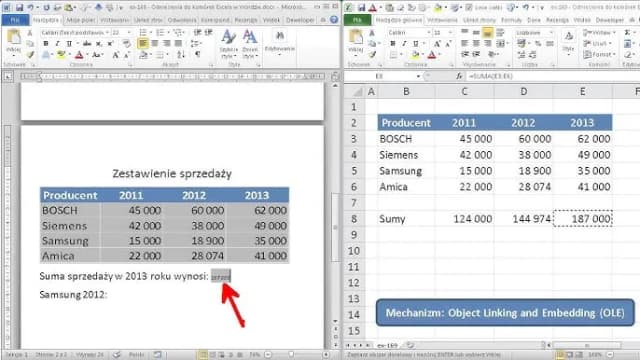Select row 10 header in Excel

coord(354,251)
